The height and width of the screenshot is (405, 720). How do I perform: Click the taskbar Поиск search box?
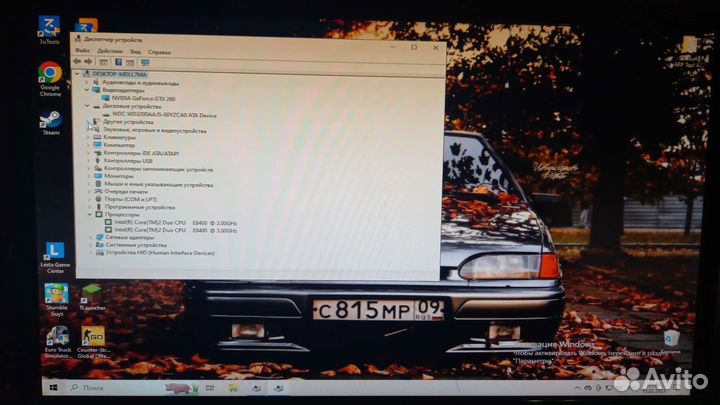click(x=115, y=388)
